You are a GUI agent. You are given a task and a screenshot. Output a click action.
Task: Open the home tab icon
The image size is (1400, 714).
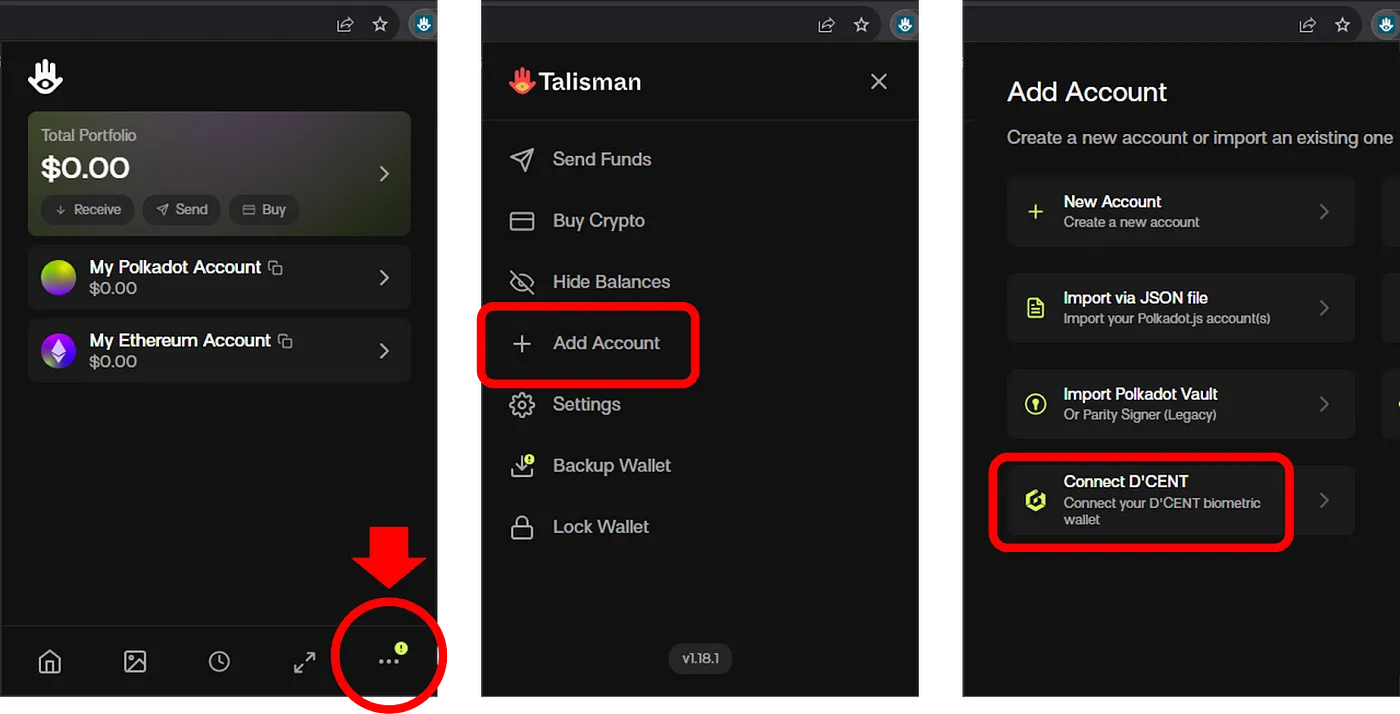[49, 661]
